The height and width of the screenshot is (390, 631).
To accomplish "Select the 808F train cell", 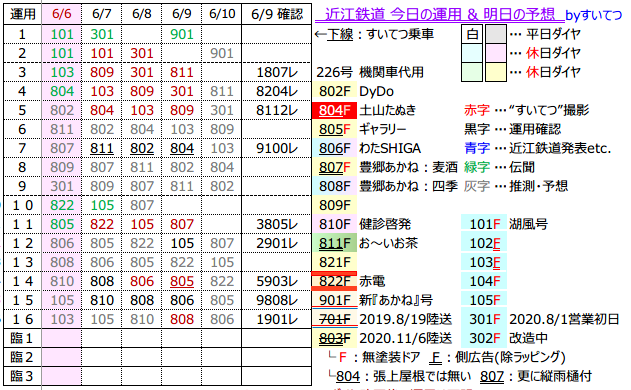I will [334, 186].
